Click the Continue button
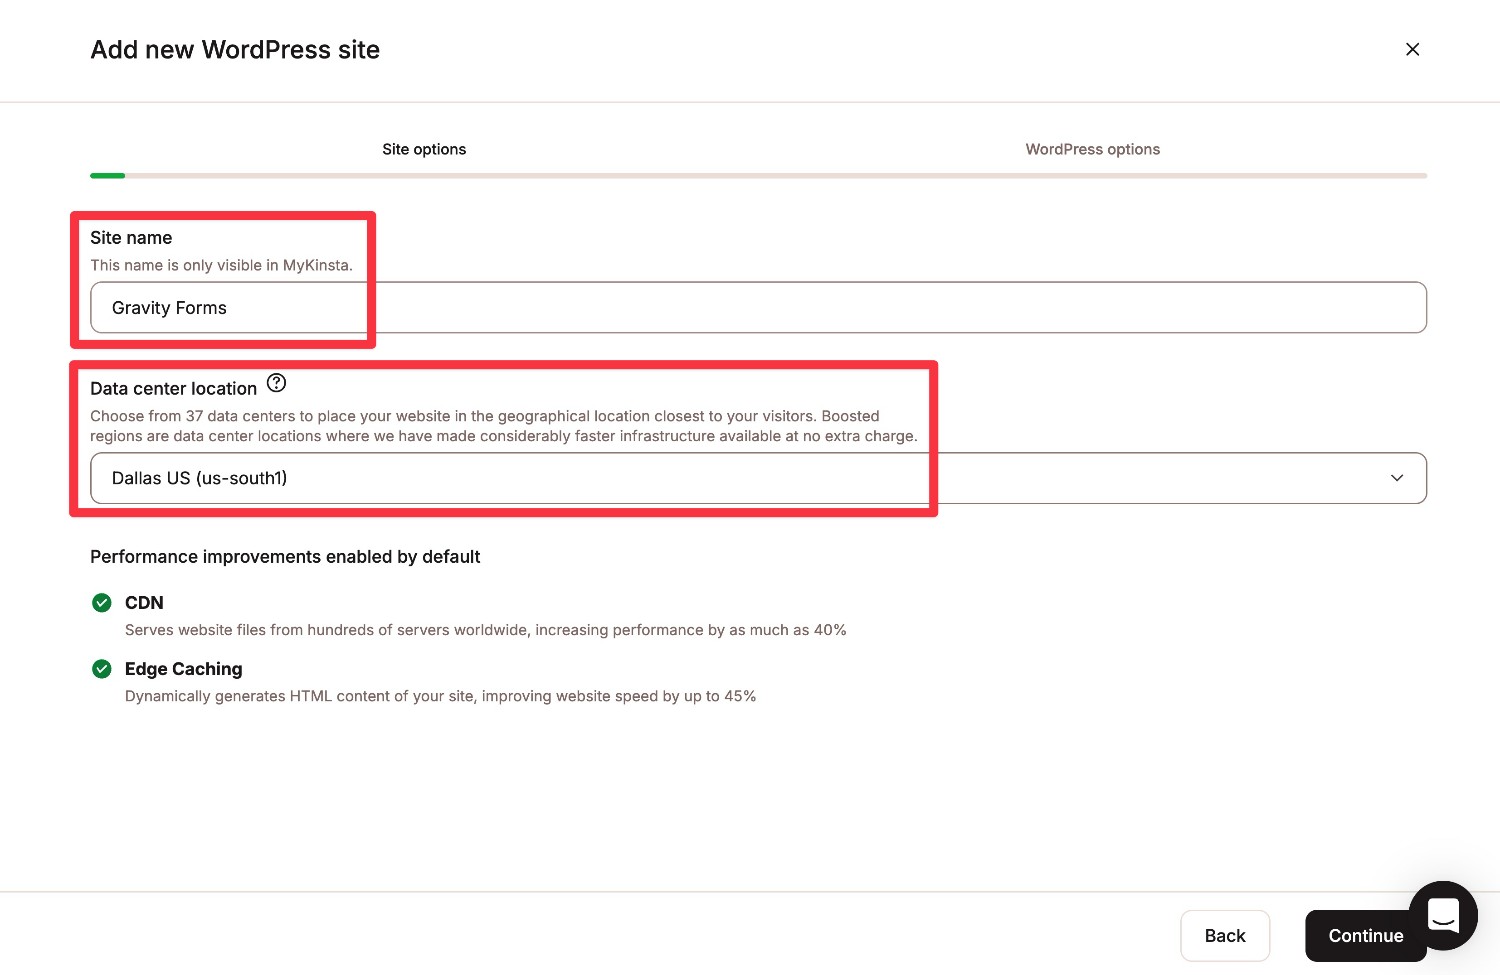 click(x=1366, y=936)
